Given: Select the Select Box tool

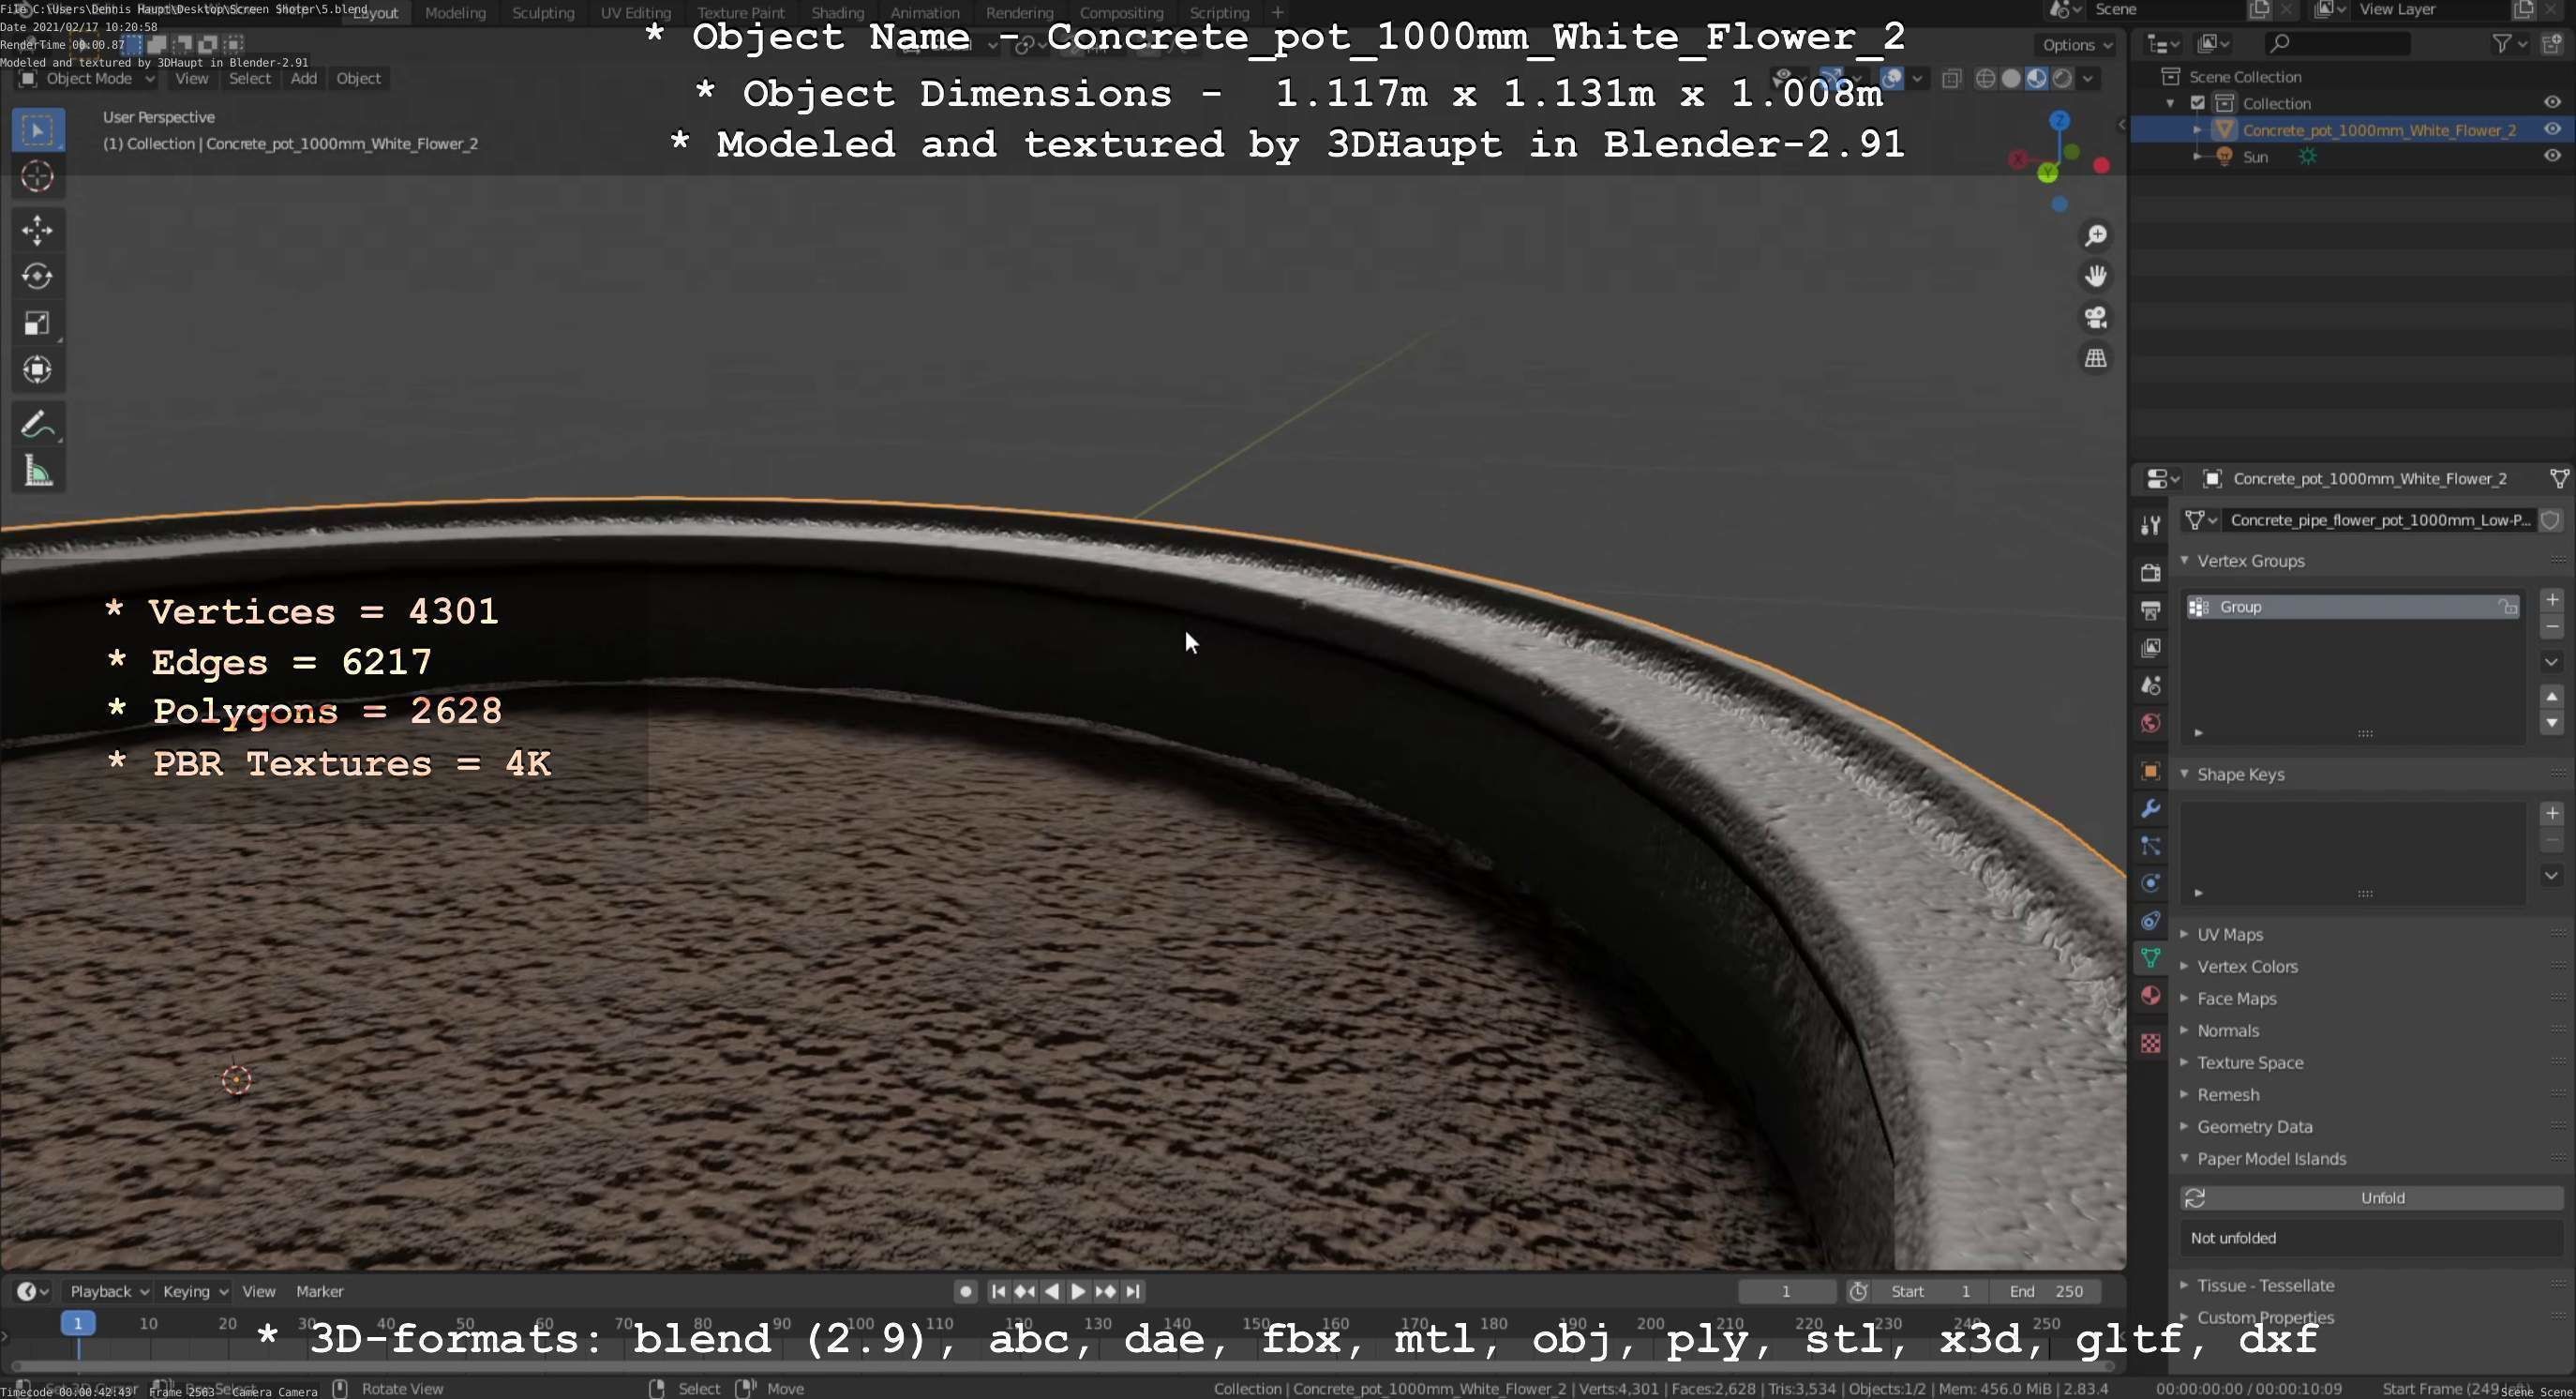Looking at the screenshot, I should (x=38, y=130).
